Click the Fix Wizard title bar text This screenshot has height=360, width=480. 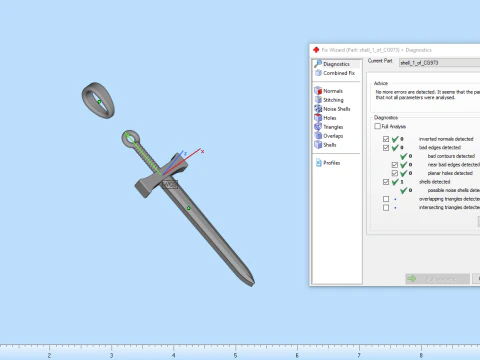coord(376,50)
